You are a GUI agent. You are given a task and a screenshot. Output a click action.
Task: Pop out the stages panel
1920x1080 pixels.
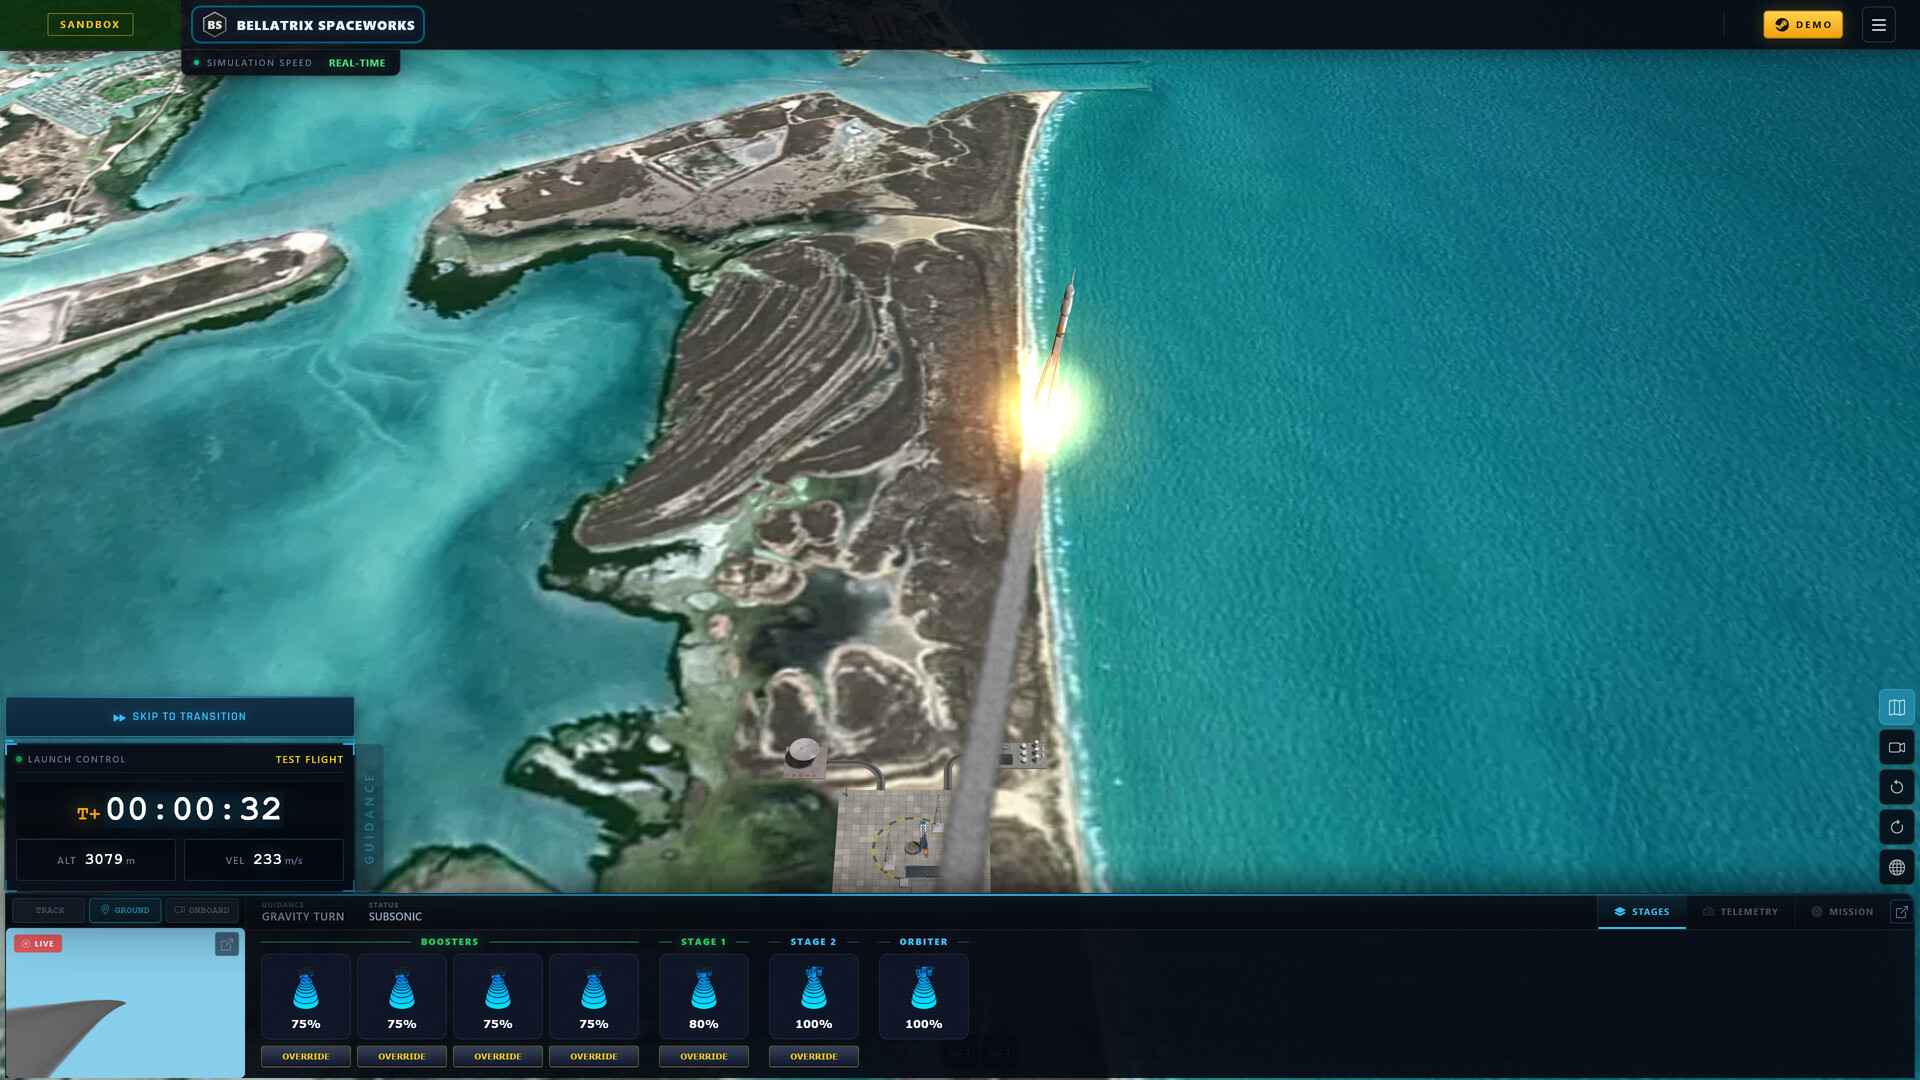(1901, 912)
